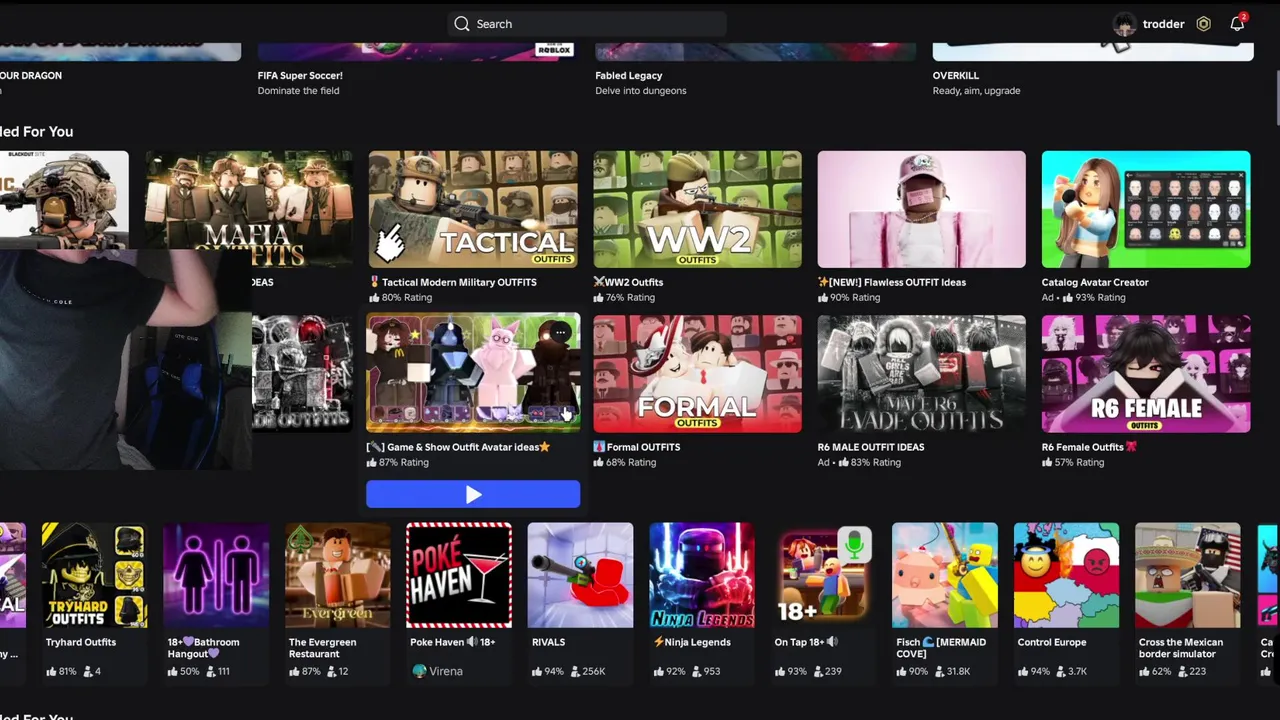Click the 'Virena' label under Poke Haven

[x=446, y=671]
